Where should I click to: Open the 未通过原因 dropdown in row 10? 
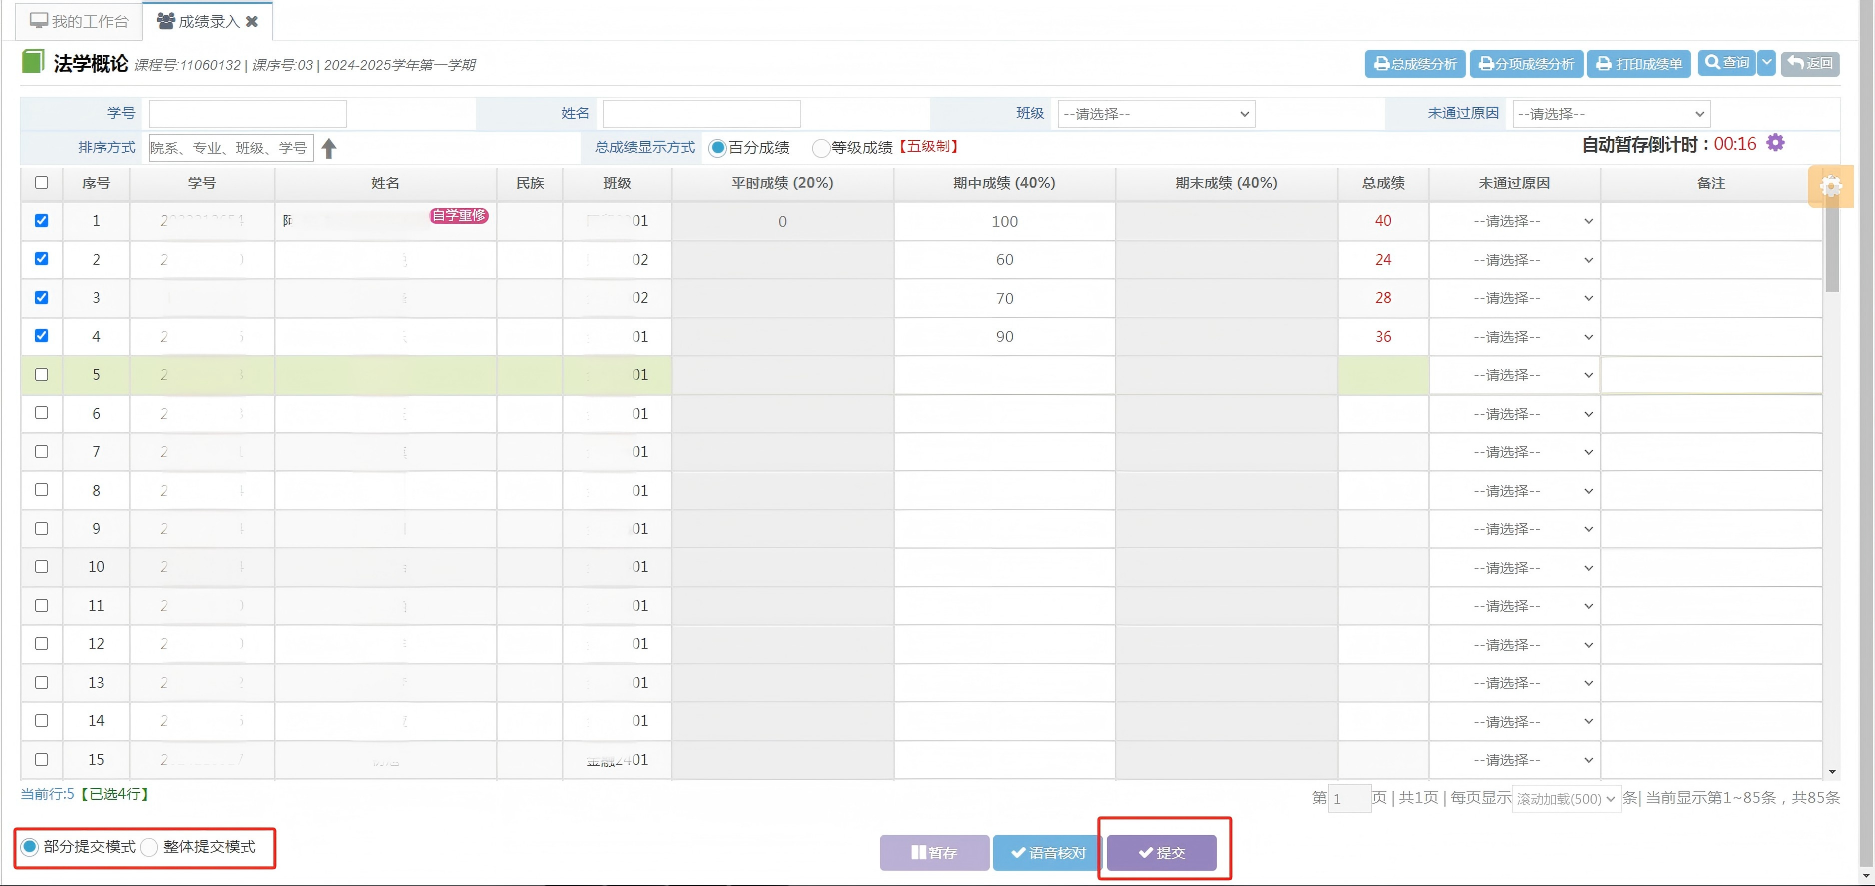pos(1515,568)
